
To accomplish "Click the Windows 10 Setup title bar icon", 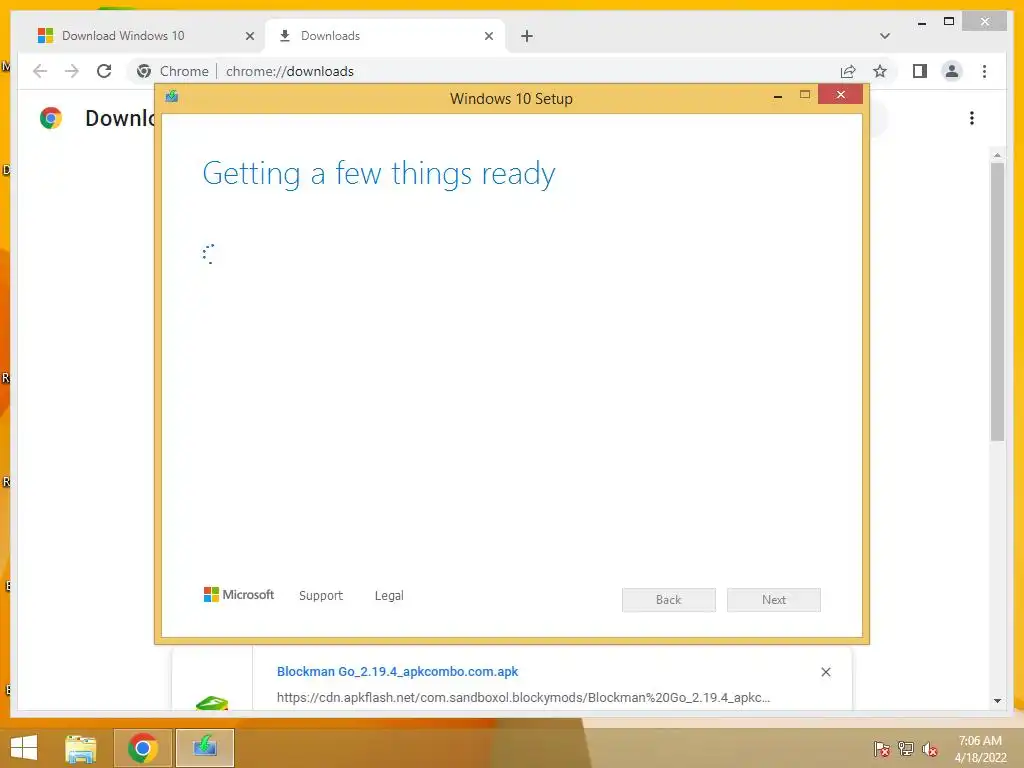I will point(172,97).
